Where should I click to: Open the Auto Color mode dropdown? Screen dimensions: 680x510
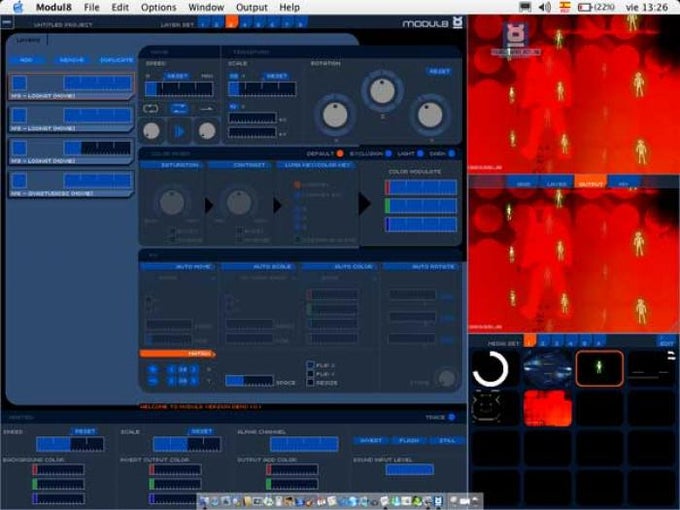[341, 278]
